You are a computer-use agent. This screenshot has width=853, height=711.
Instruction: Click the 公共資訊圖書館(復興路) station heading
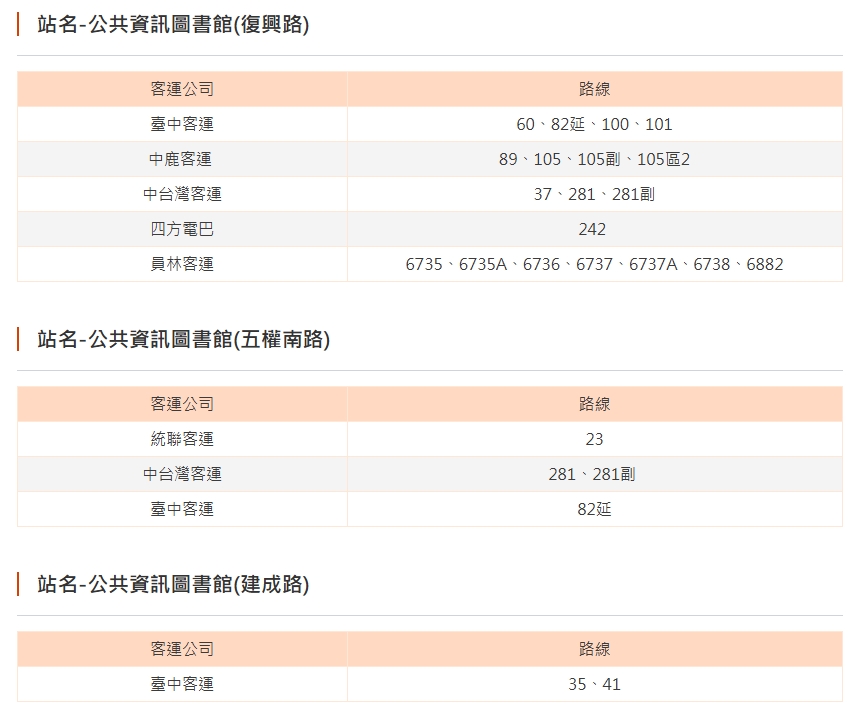coord(173,25)
